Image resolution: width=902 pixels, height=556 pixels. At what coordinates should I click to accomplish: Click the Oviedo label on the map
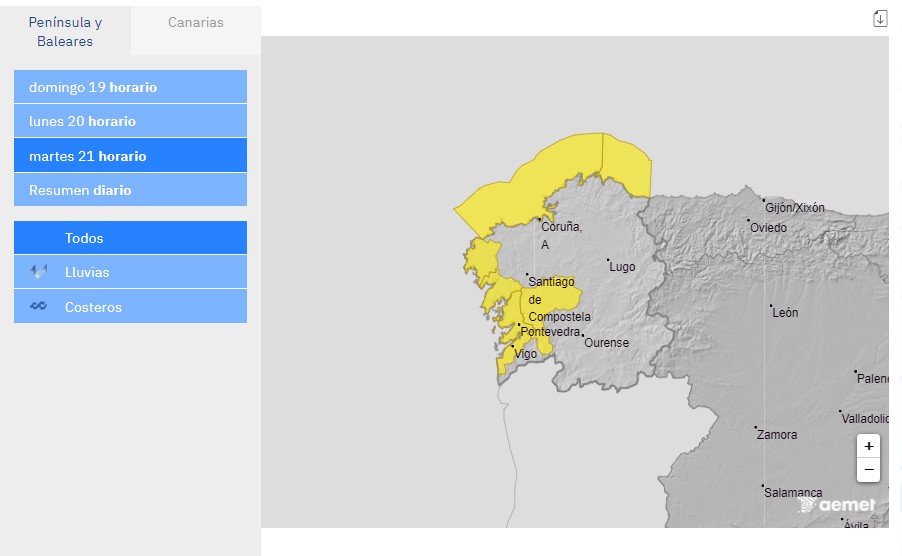768,228
